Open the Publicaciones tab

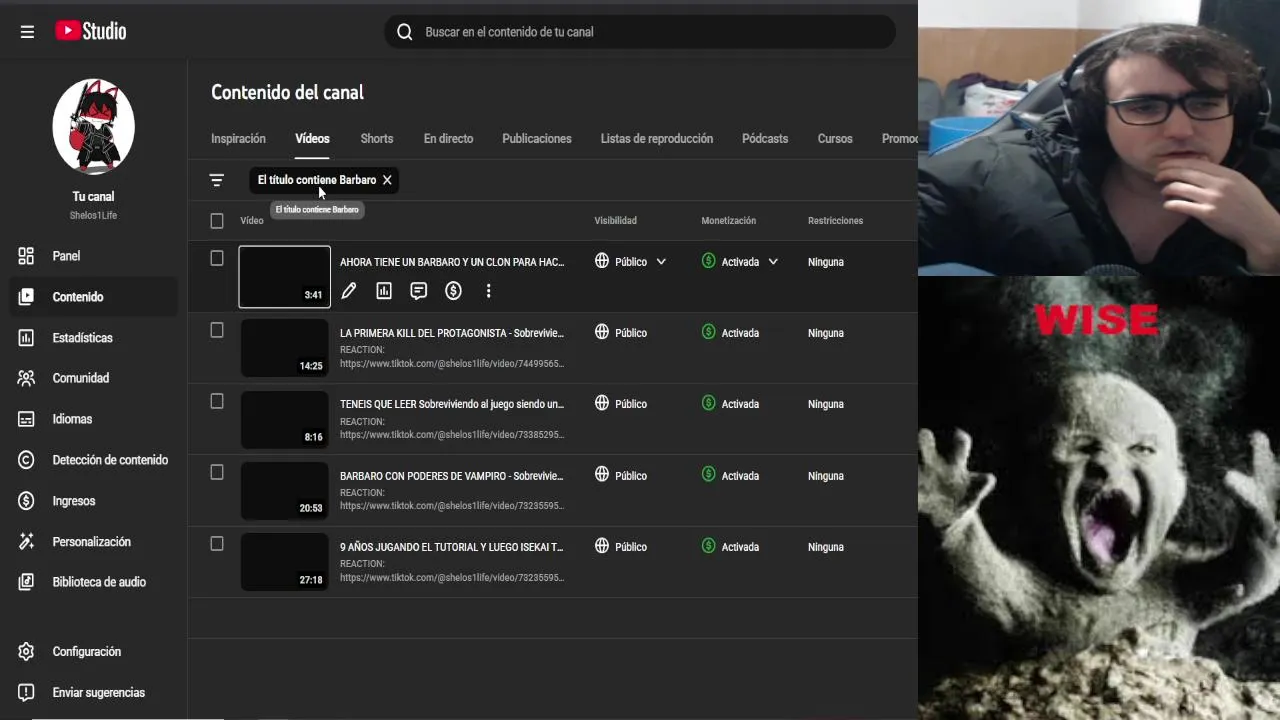[537, 139]
